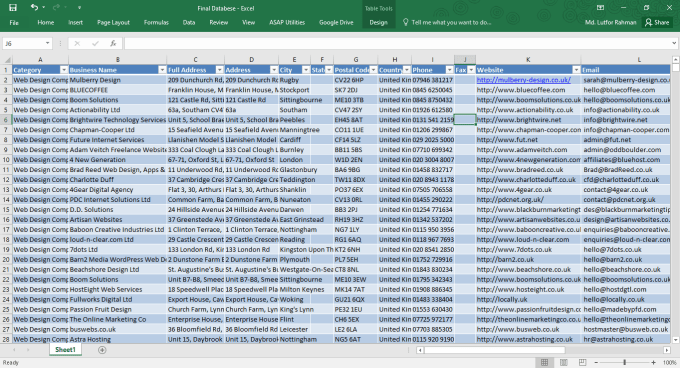Select the Table Tools Design tab
Viewport: 680px width, 368px height.
379,23
